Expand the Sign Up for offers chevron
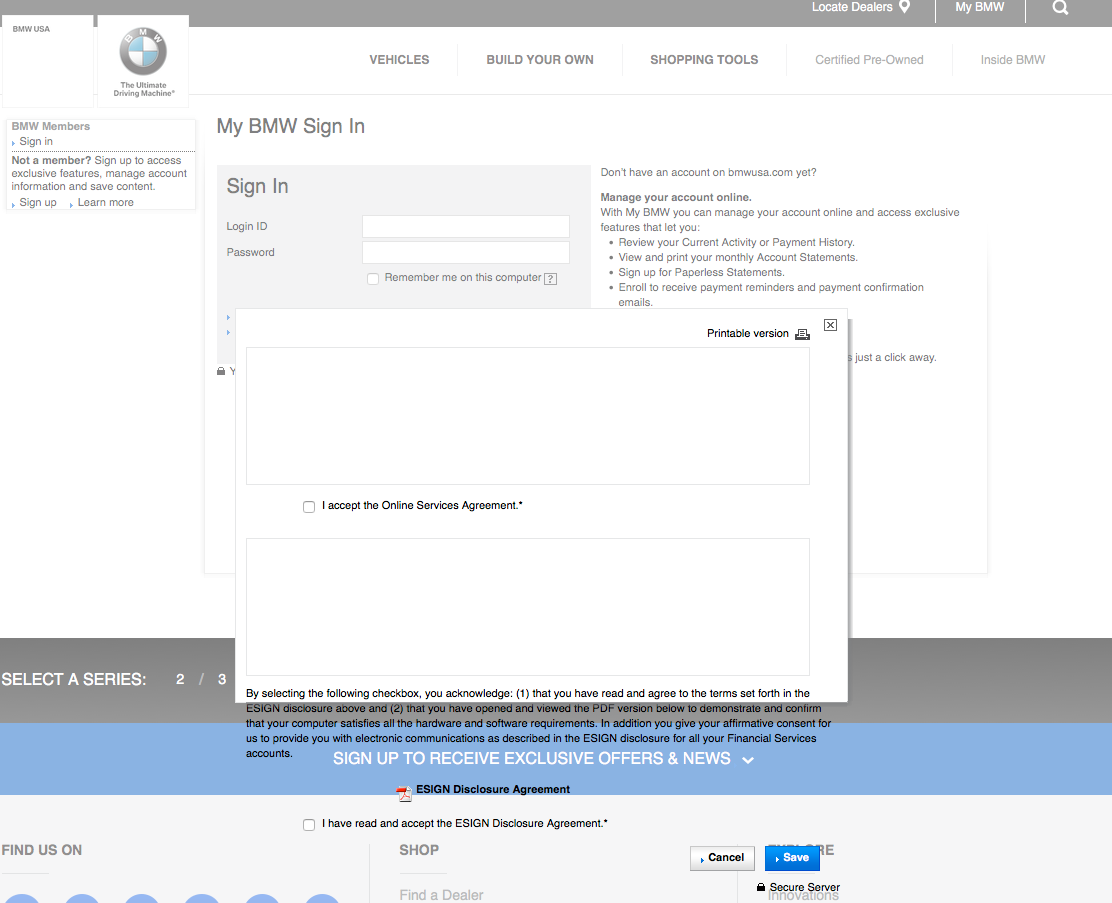Image resolution: width=1112 pixels, height=903 pixels. 747,760
